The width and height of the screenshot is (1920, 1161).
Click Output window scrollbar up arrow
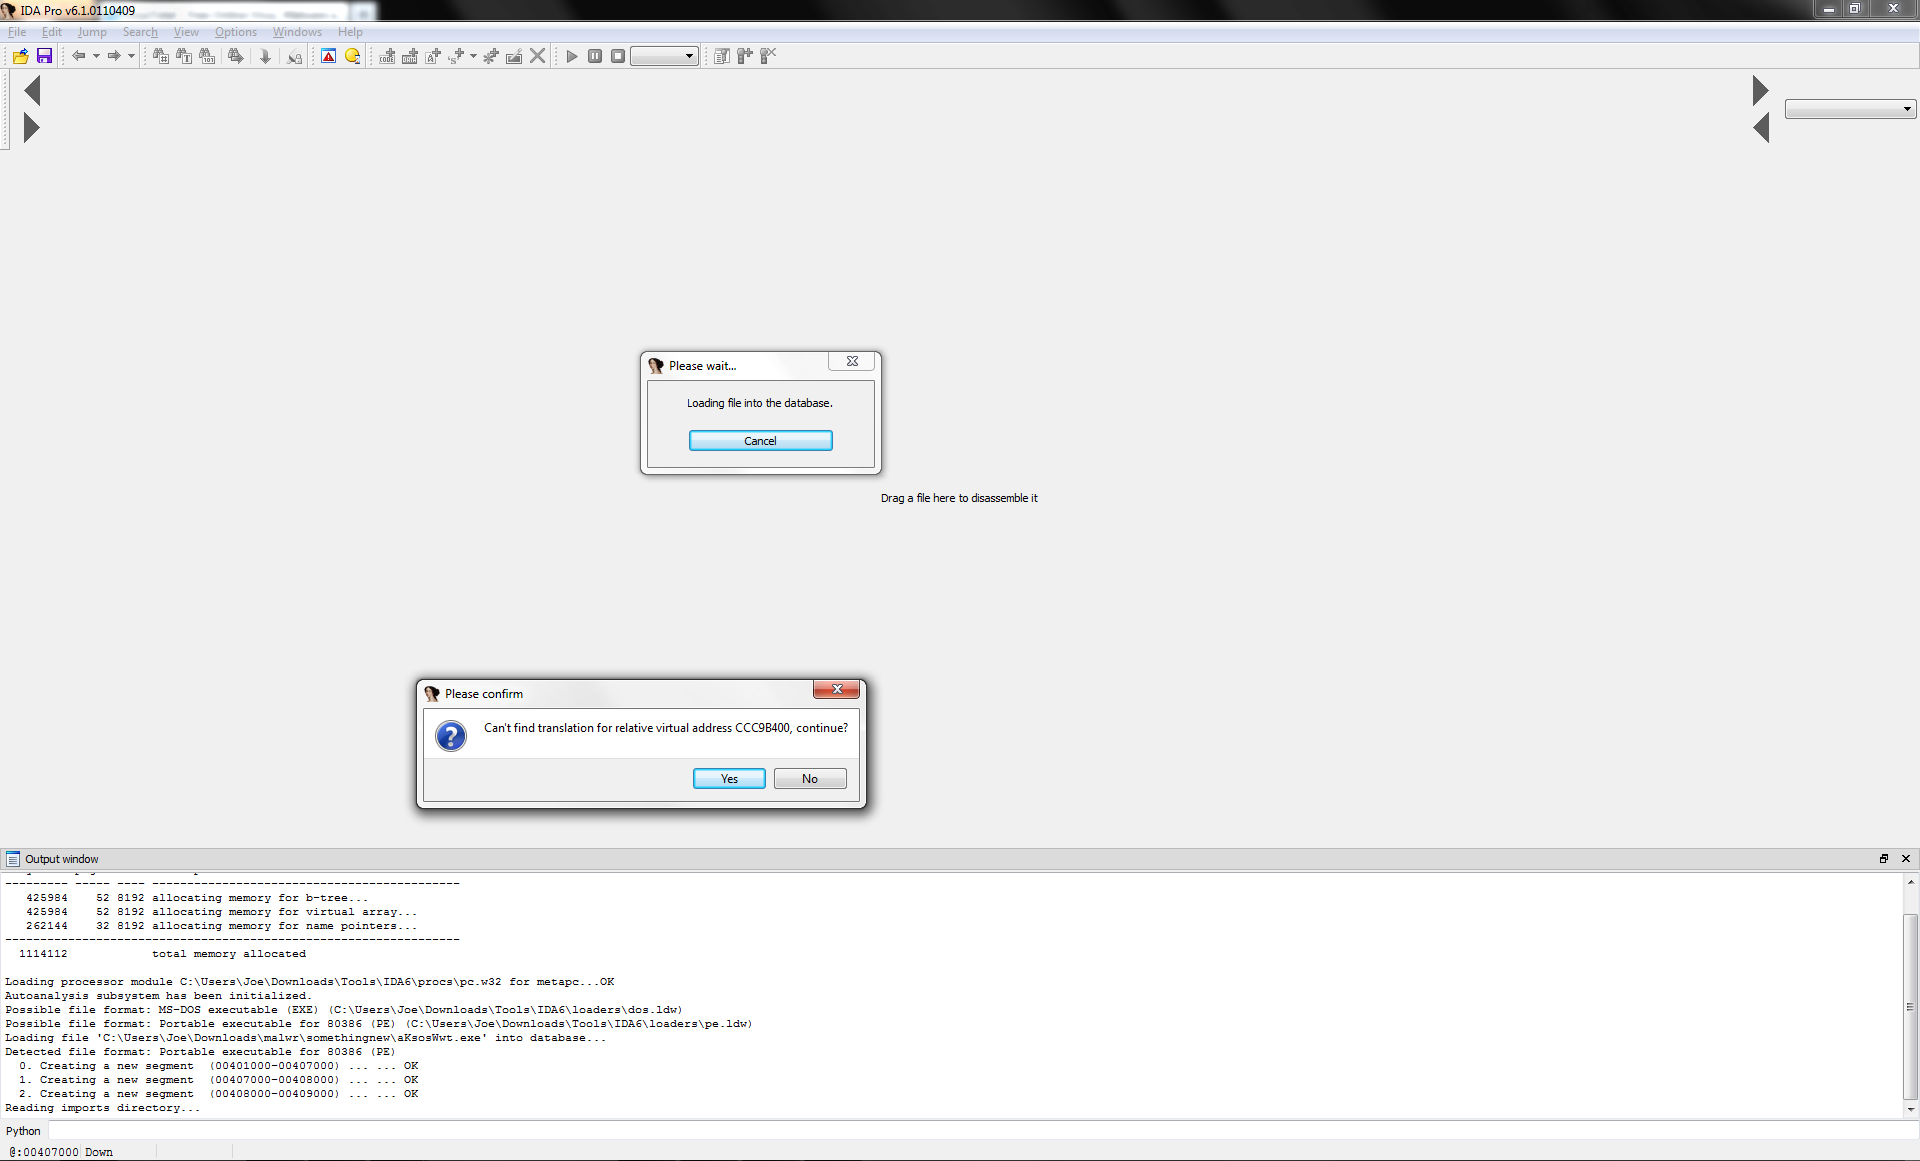(x=1911, y=882)
